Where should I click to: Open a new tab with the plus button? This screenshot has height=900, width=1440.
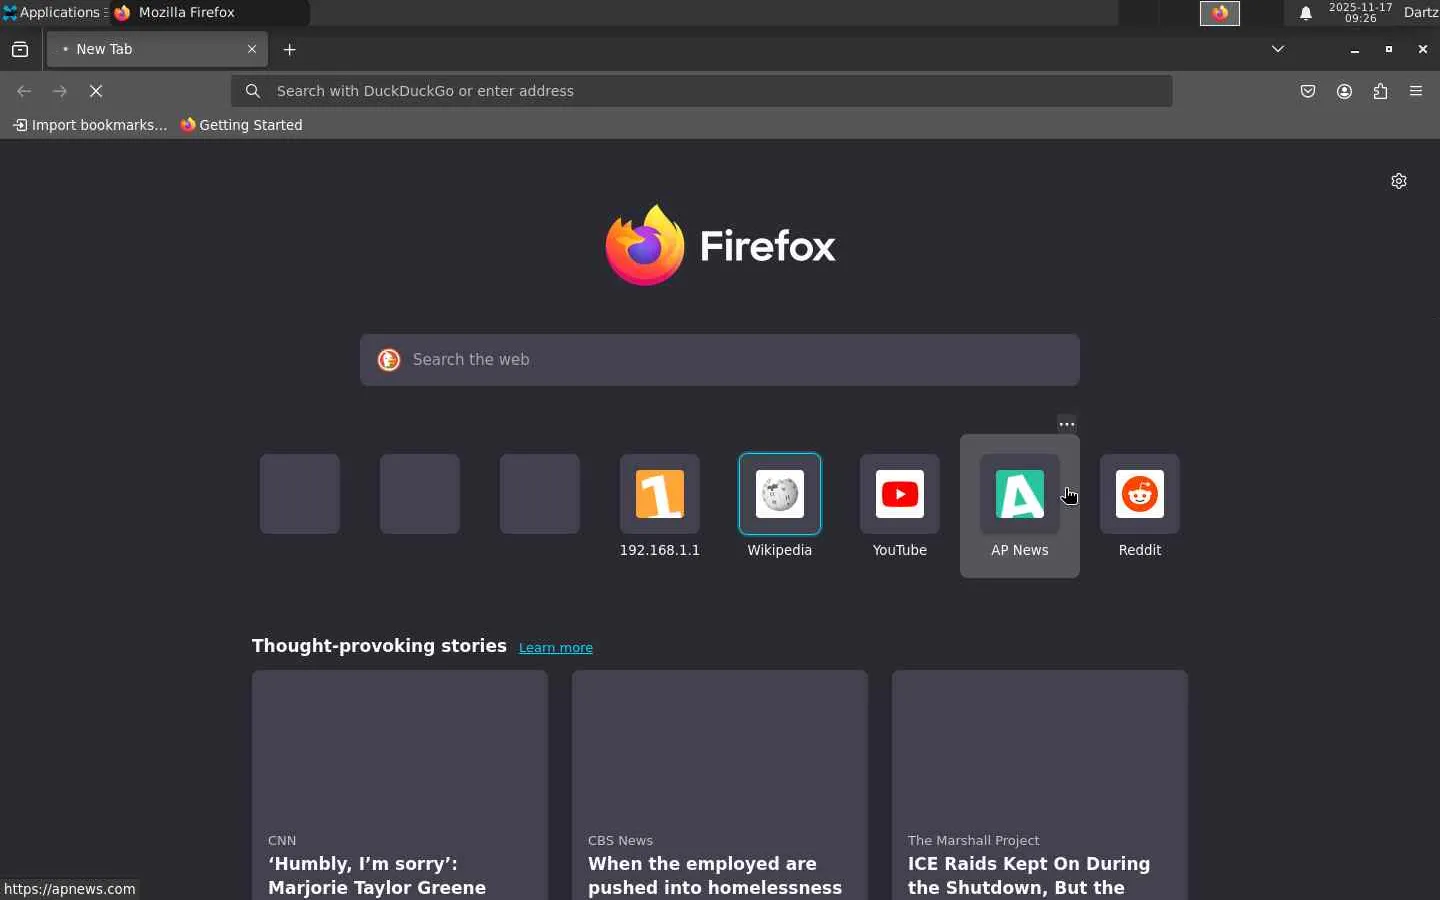coord(290,49)
